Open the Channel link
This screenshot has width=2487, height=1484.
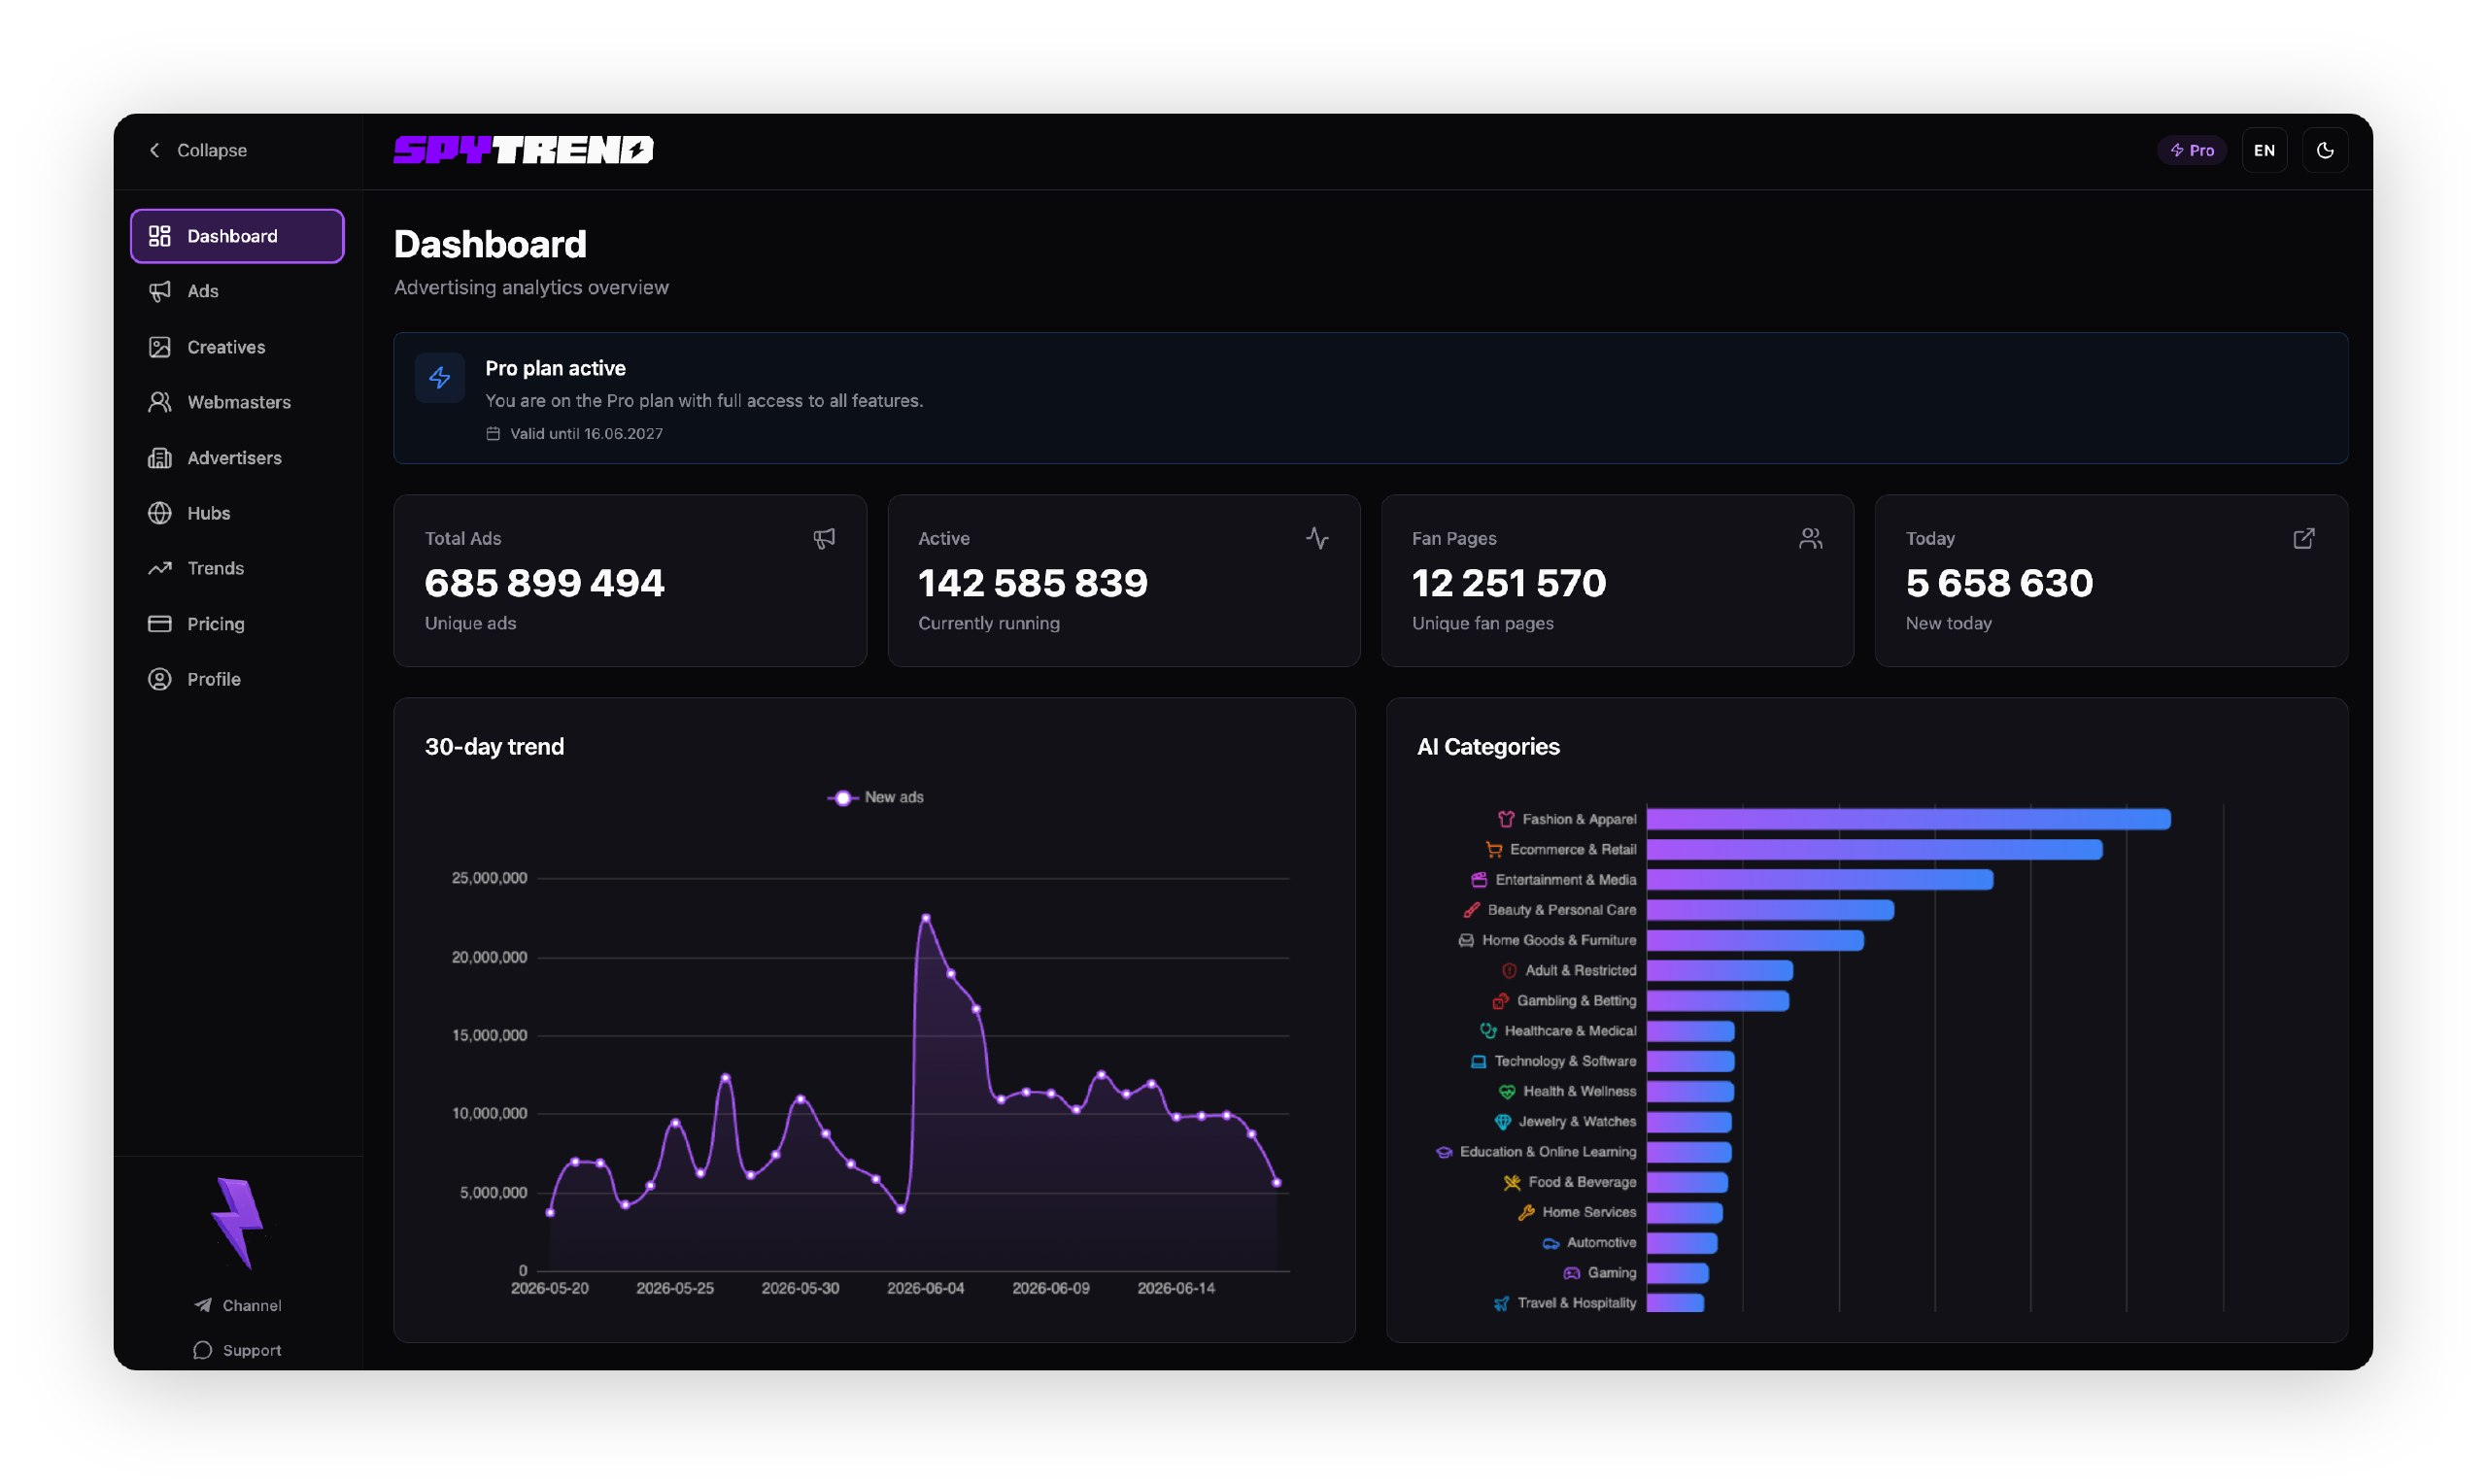(237, 1306)
